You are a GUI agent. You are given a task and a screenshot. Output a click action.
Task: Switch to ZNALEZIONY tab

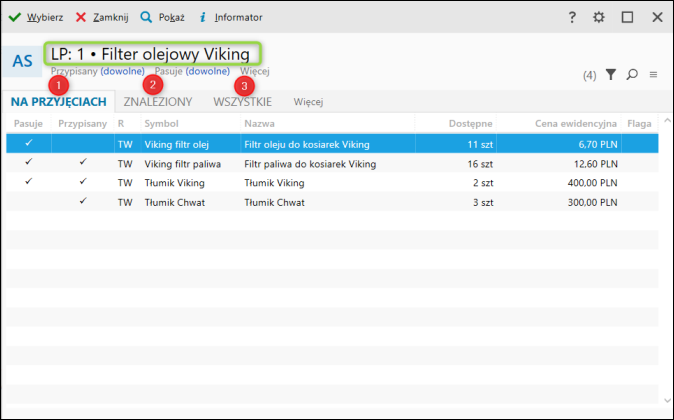(x=158, y=102)
